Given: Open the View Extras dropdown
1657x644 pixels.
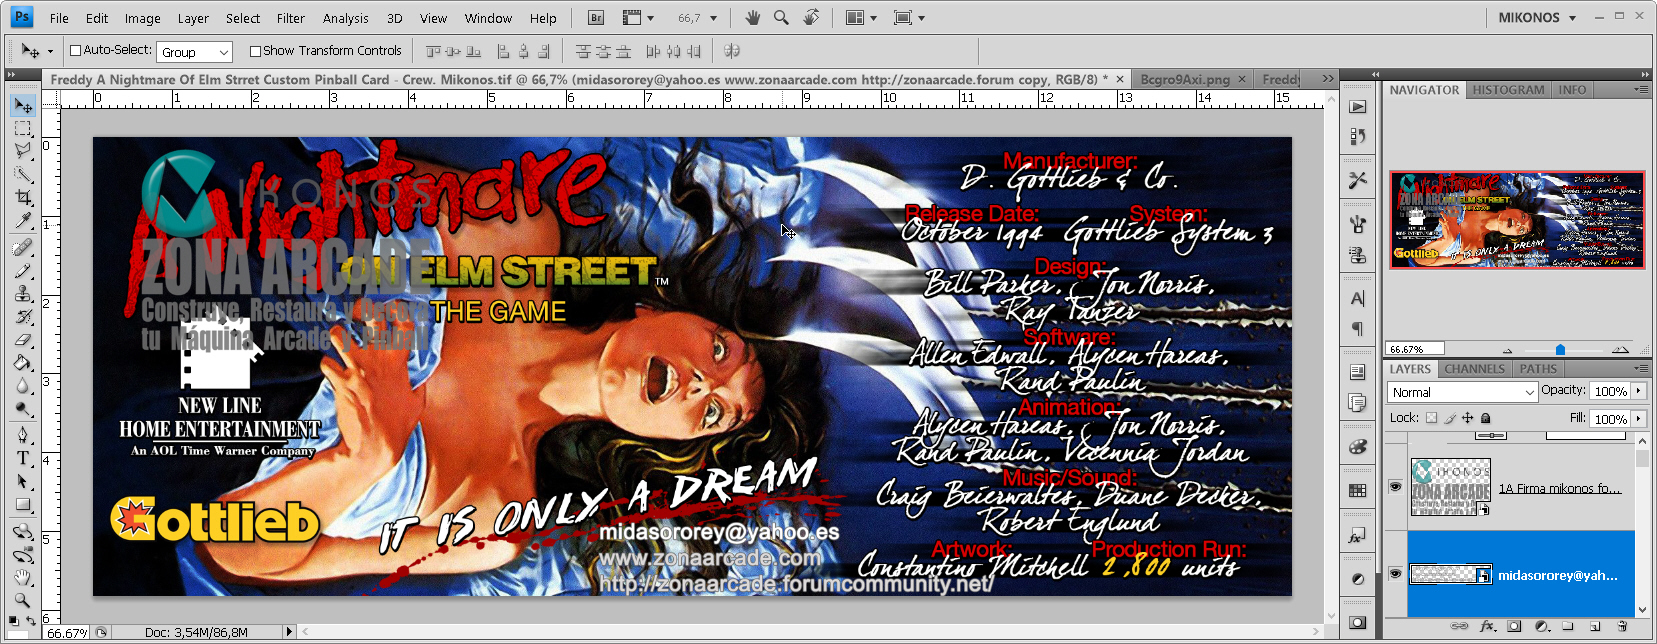Looking at the screenshot, I should 638,18.
